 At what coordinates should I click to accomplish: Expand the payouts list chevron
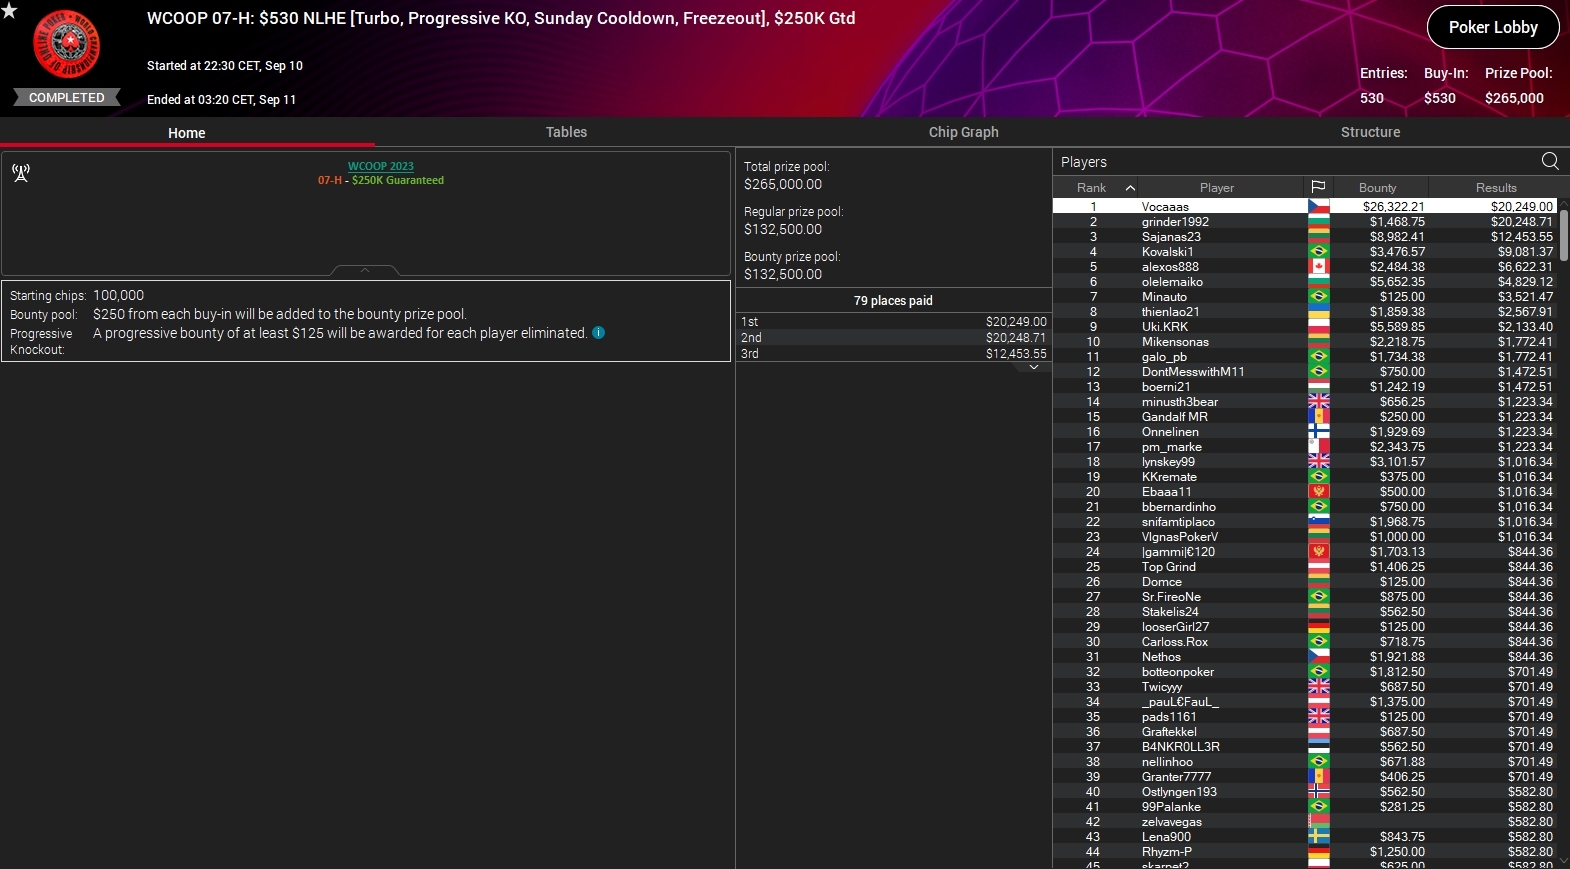click(x=1034, y=367)
